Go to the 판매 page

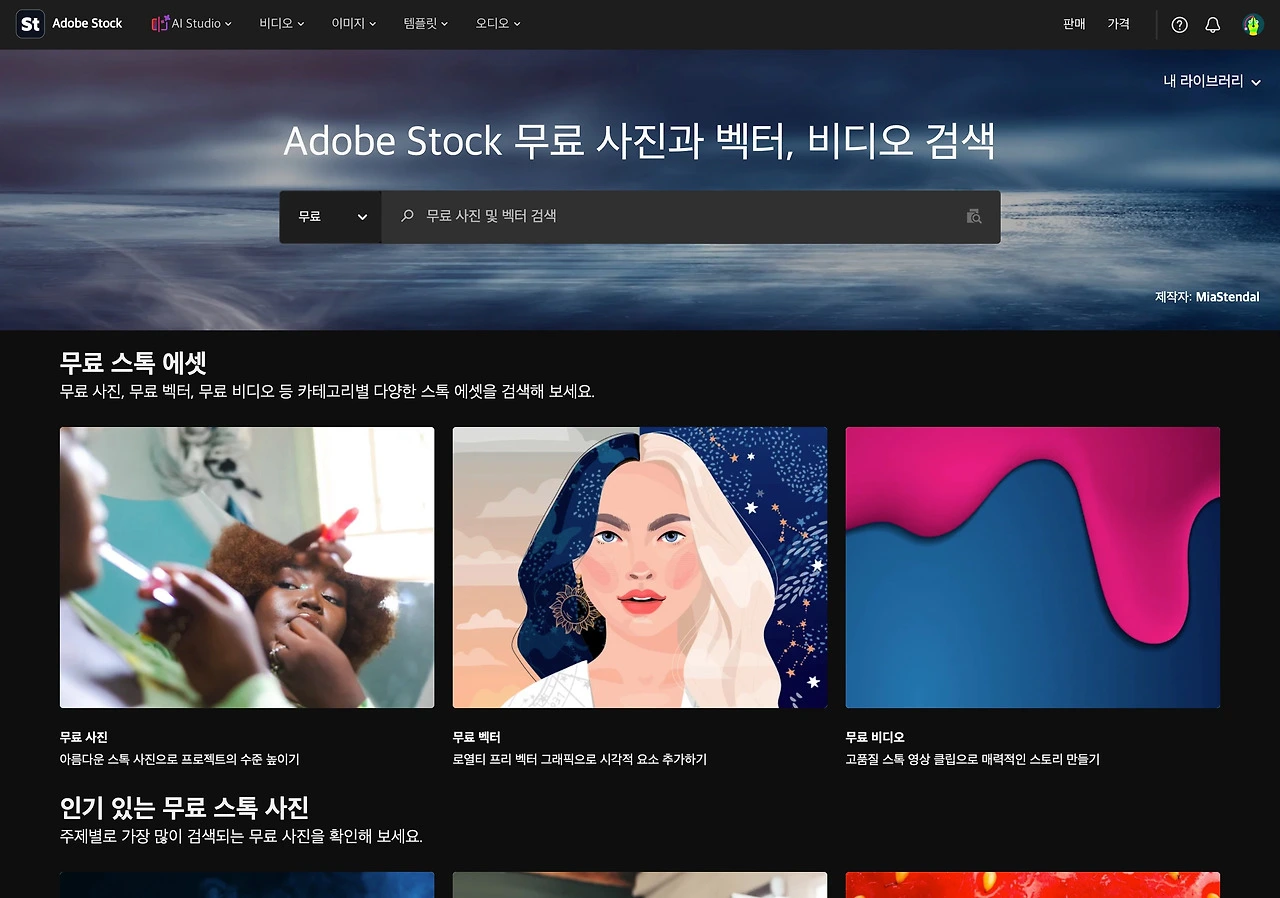tap(1074, 24)
